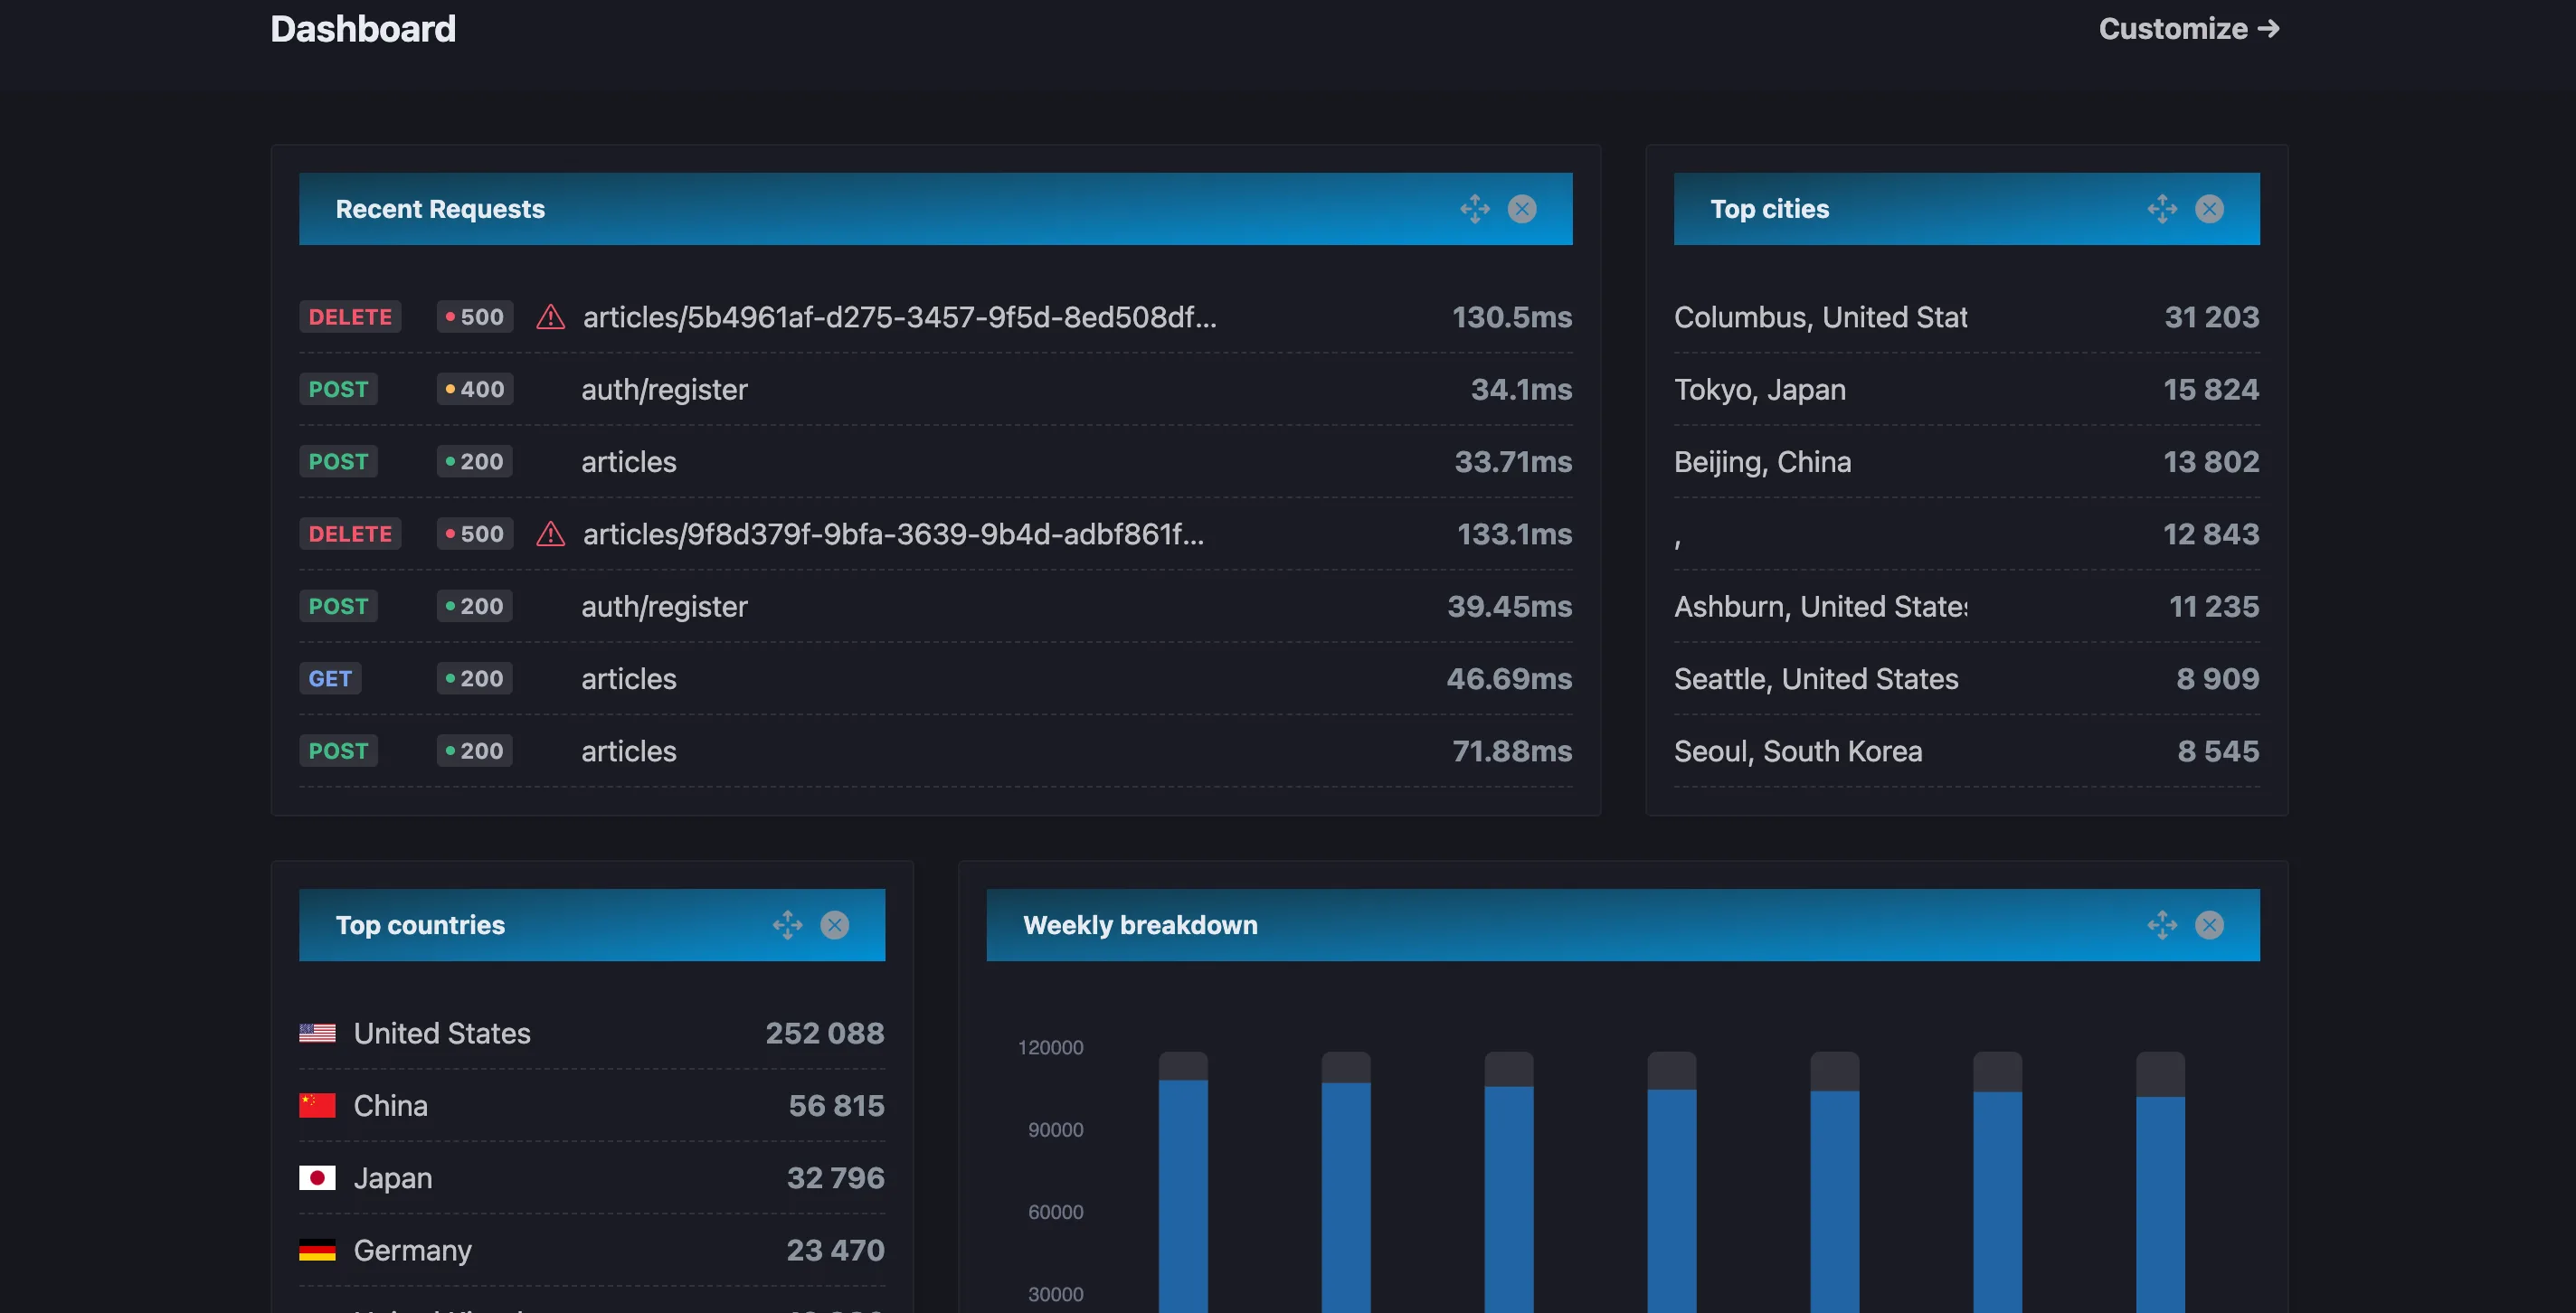Select the Columbus, United States city row
This screenshot has width=2576, height=1313.
(1966, 317)
